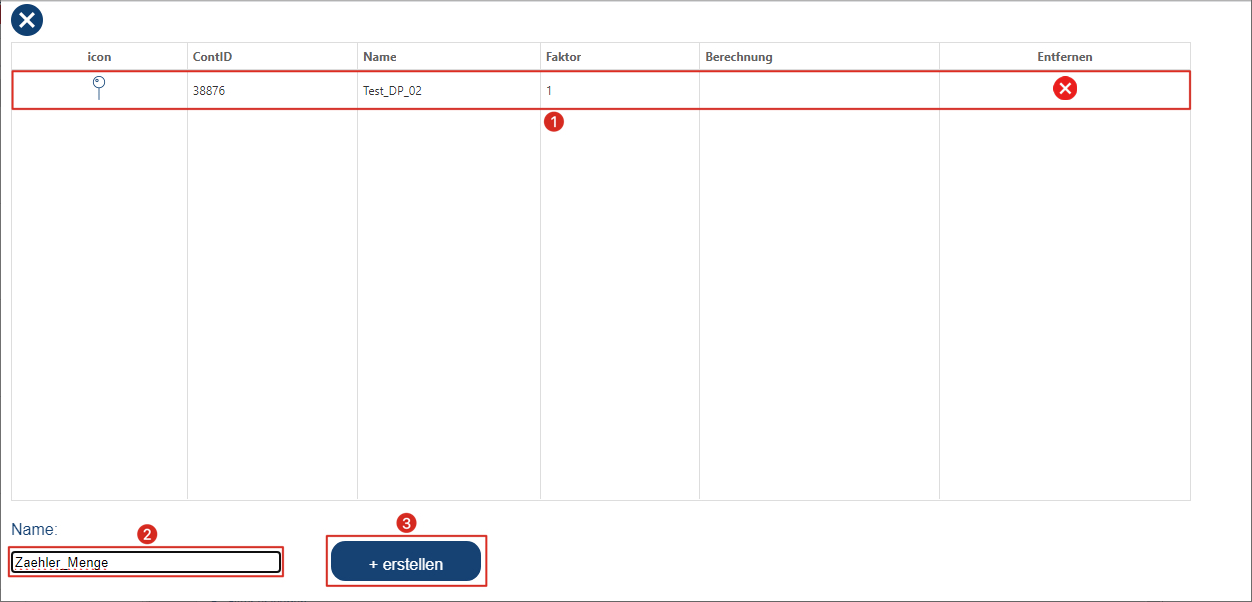The width and height of the screenshot is (1252, 602).
Task: Click the red annotation marker 3
Action: point(406,522)
